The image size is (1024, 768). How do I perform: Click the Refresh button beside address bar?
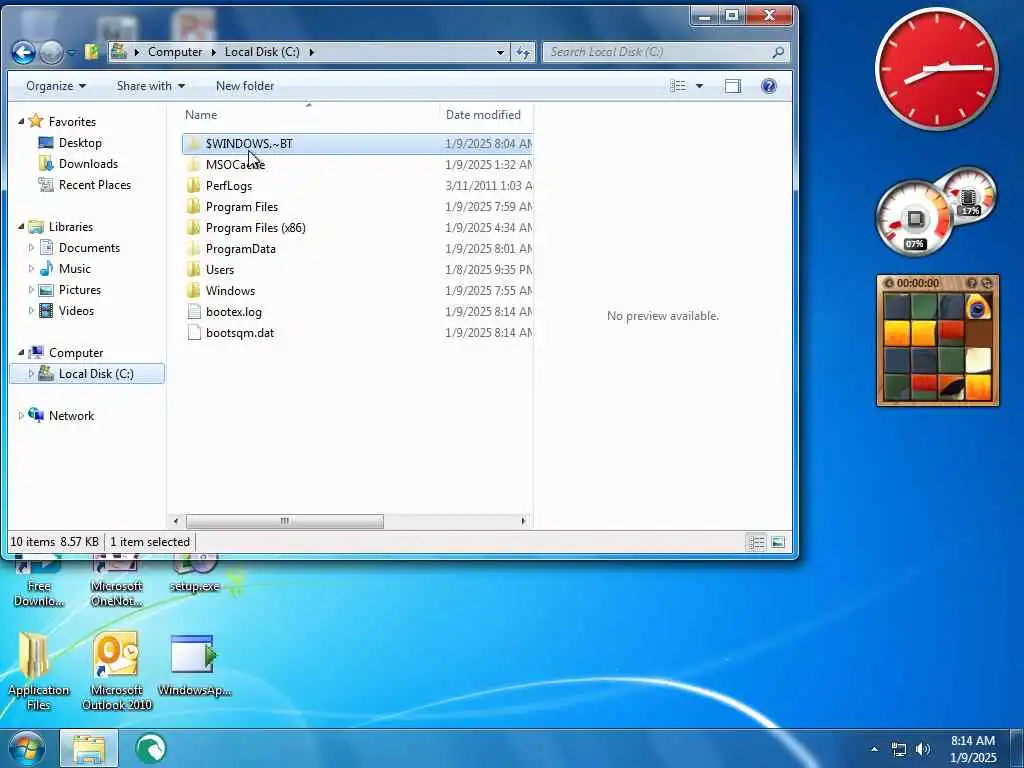[x=523, y=52]
